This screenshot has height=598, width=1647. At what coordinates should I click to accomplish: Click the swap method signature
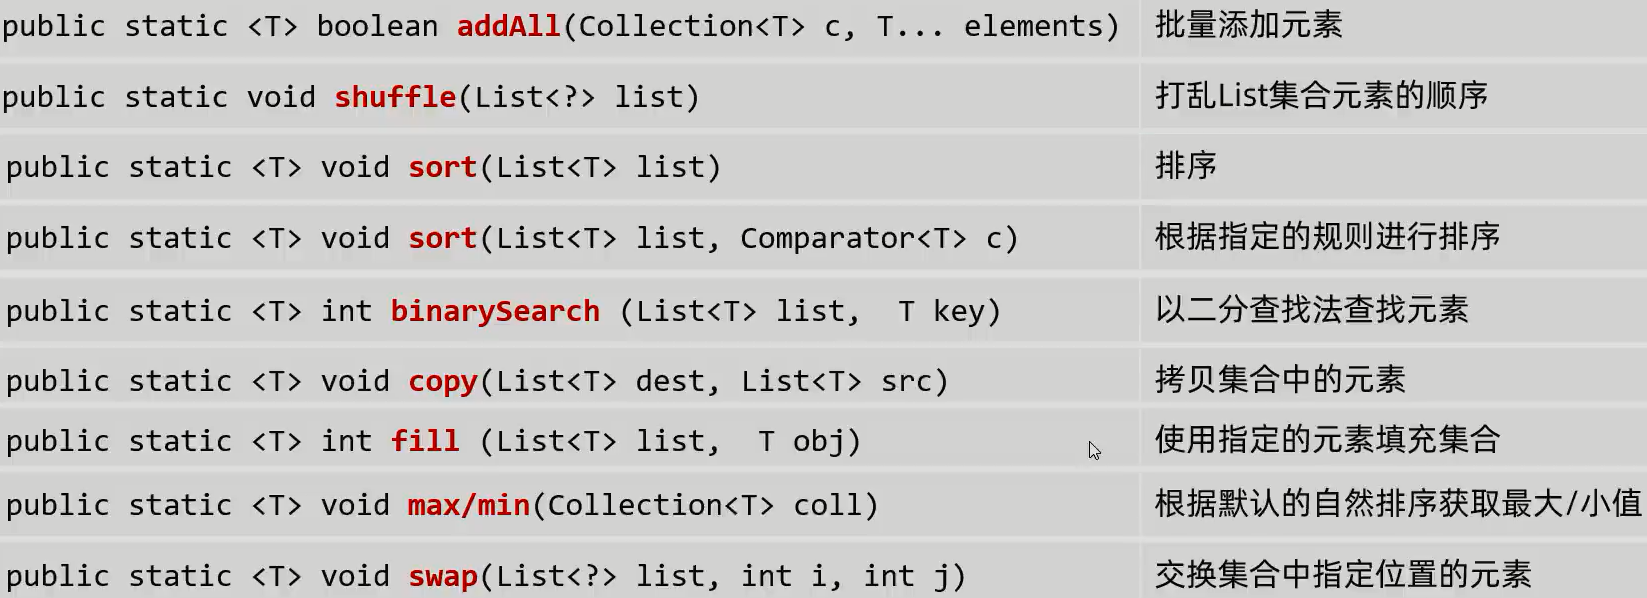[486, 576]
